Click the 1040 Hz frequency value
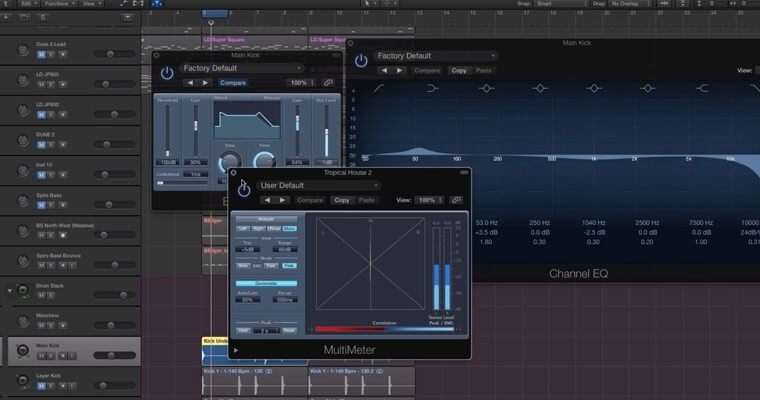This screenshot has width=760, height=400. [594, 223]
